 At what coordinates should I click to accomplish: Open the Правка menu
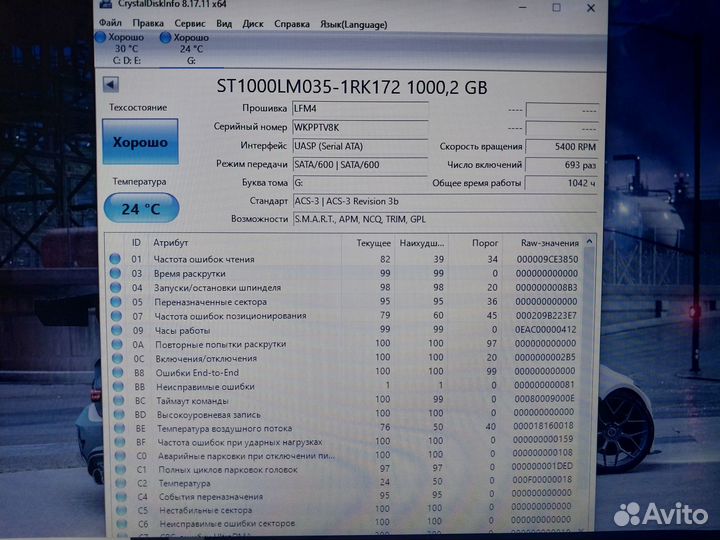tap(148, 23)
